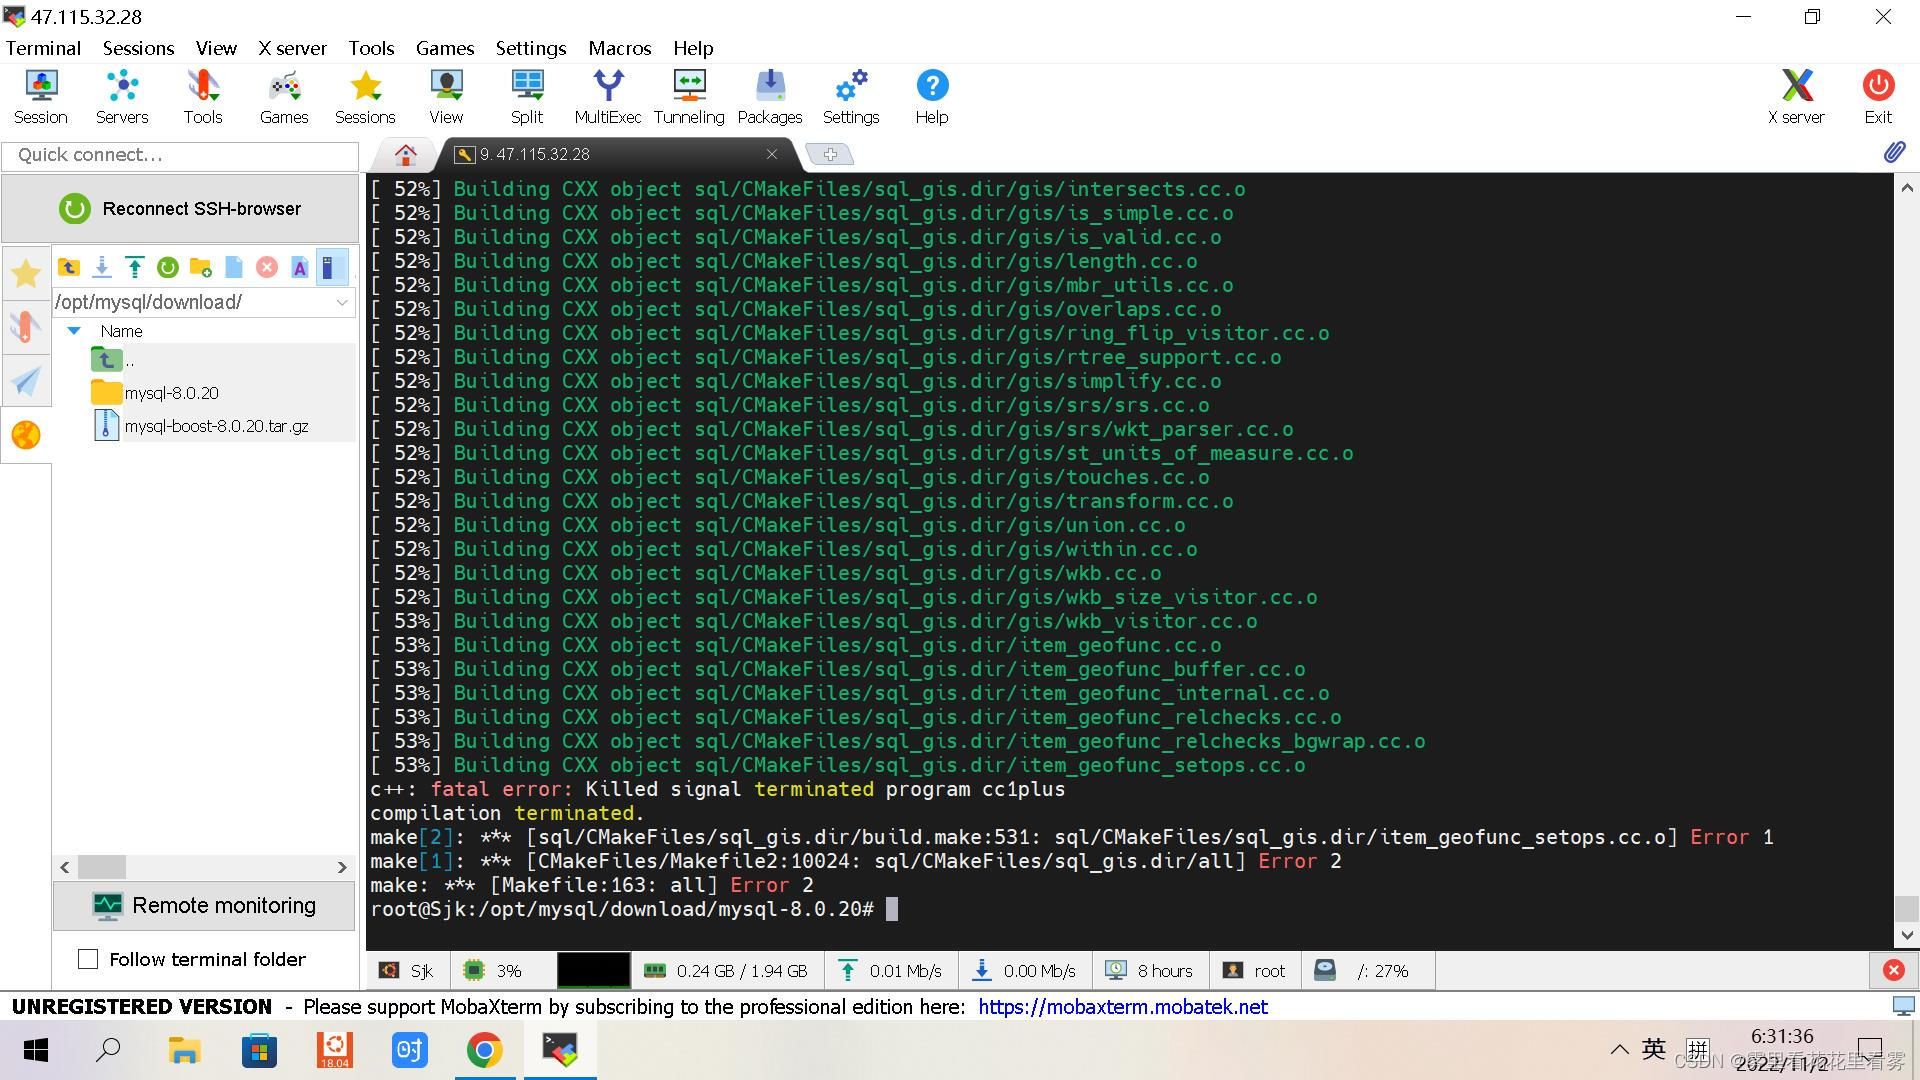The image size is (1920, 1080).
Task: Open the Windows Start menu
Action: (x=36, y=1050)
